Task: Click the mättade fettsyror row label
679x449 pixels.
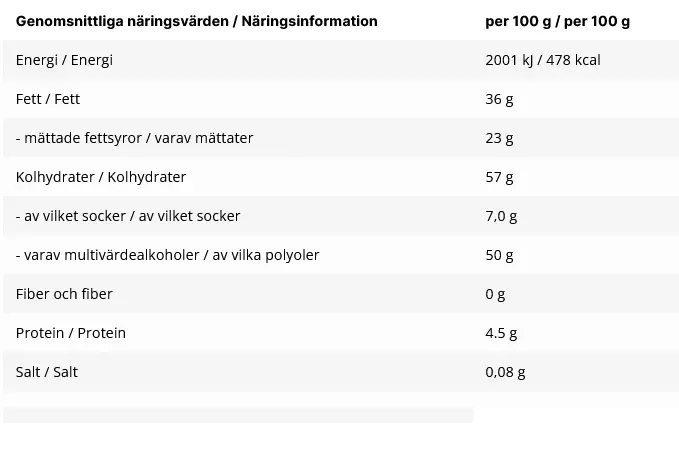Action: coord(134,138)
